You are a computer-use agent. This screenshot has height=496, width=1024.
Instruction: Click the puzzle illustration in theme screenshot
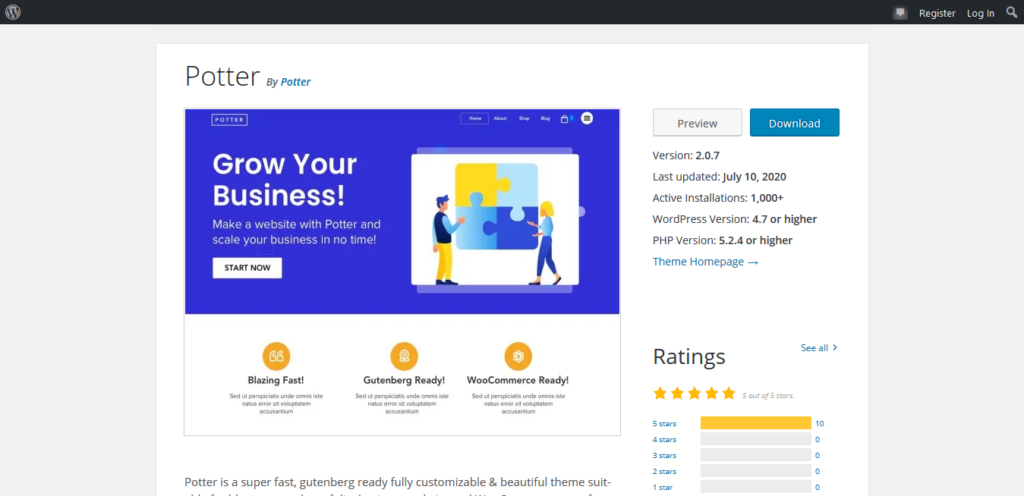pos(494,220)
